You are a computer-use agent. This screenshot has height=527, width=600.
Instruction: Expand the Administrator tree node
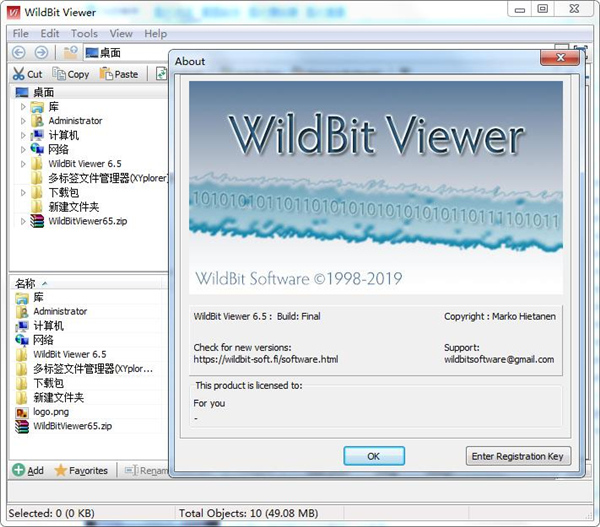tap(23, 121)
